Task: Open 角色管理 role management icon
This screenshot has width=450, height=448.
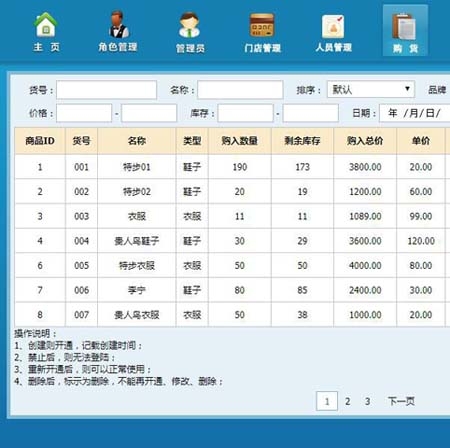Action: coord(118,32)
